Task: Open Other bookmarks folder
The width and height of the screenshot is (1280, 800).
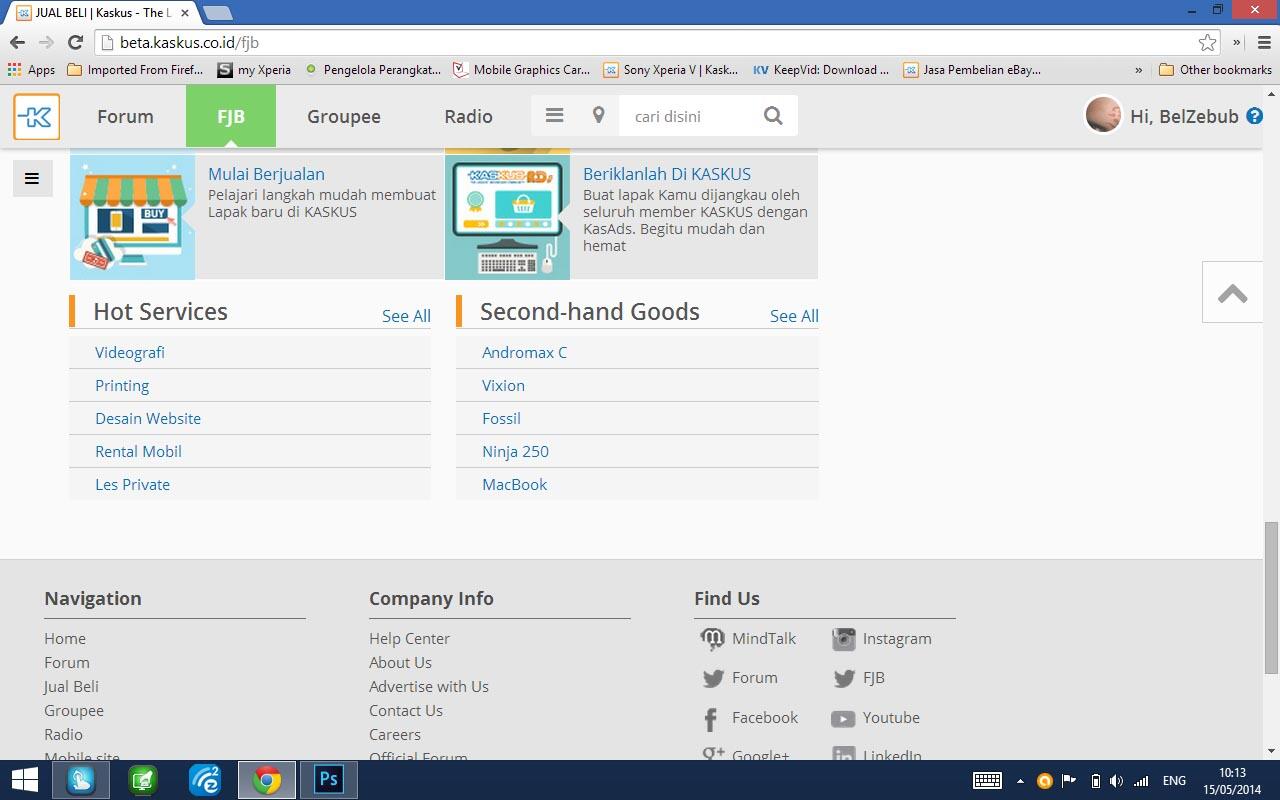Action: coord(1215,70)
